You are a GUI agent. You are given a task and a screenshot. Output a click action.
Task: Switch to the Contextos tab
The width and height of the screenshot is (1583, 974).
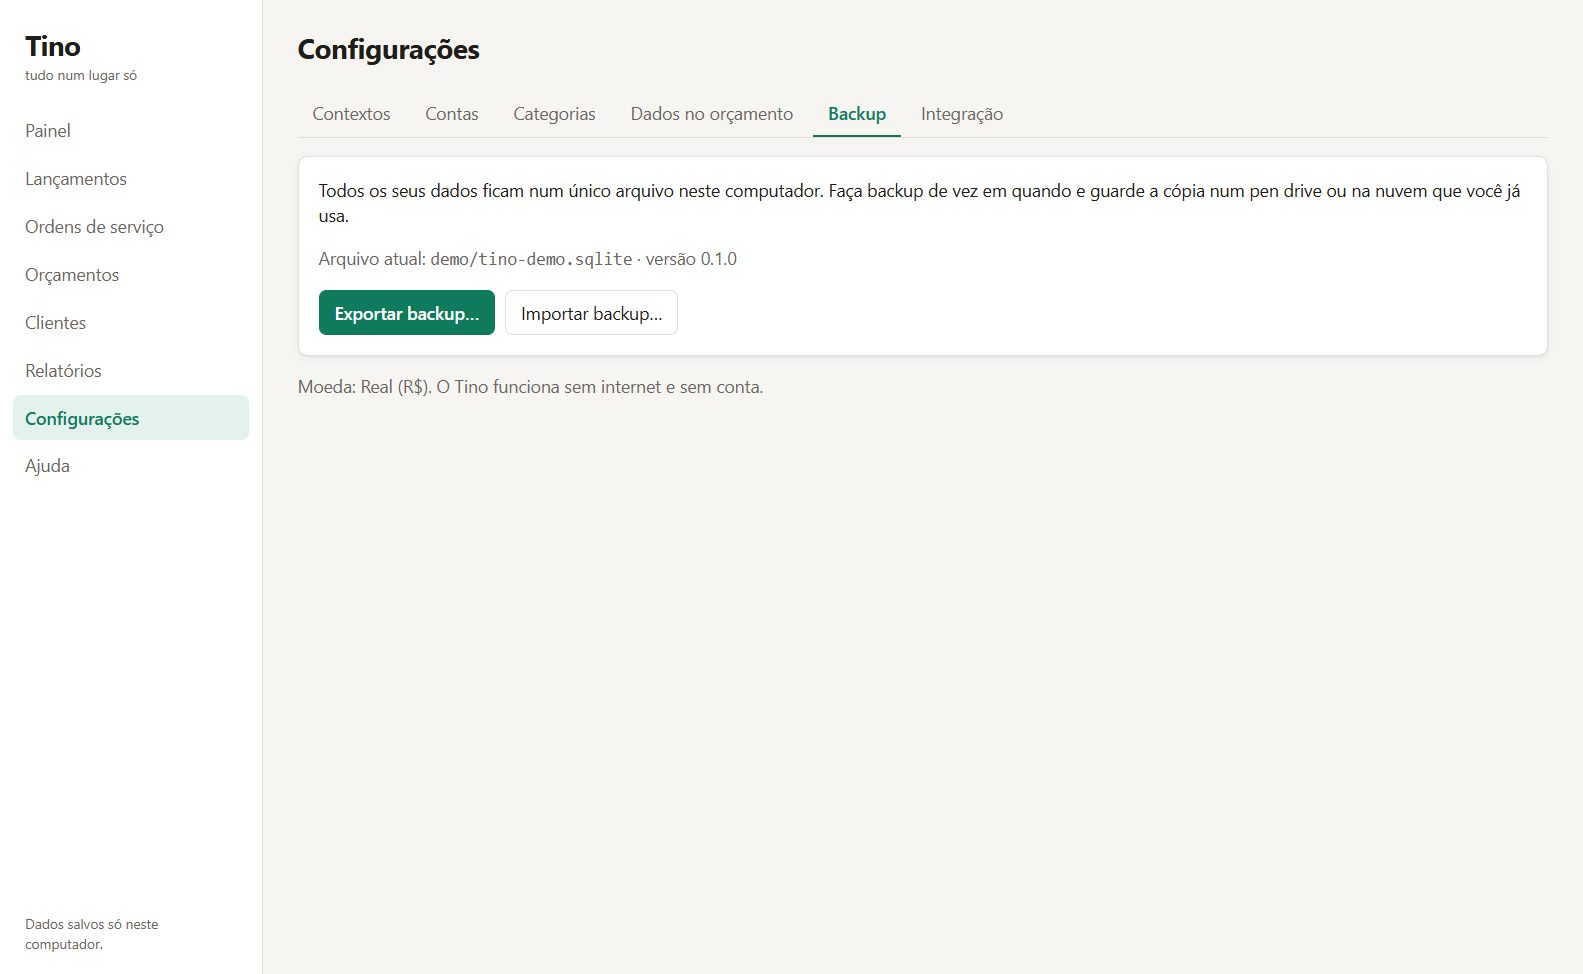point(351,114)
